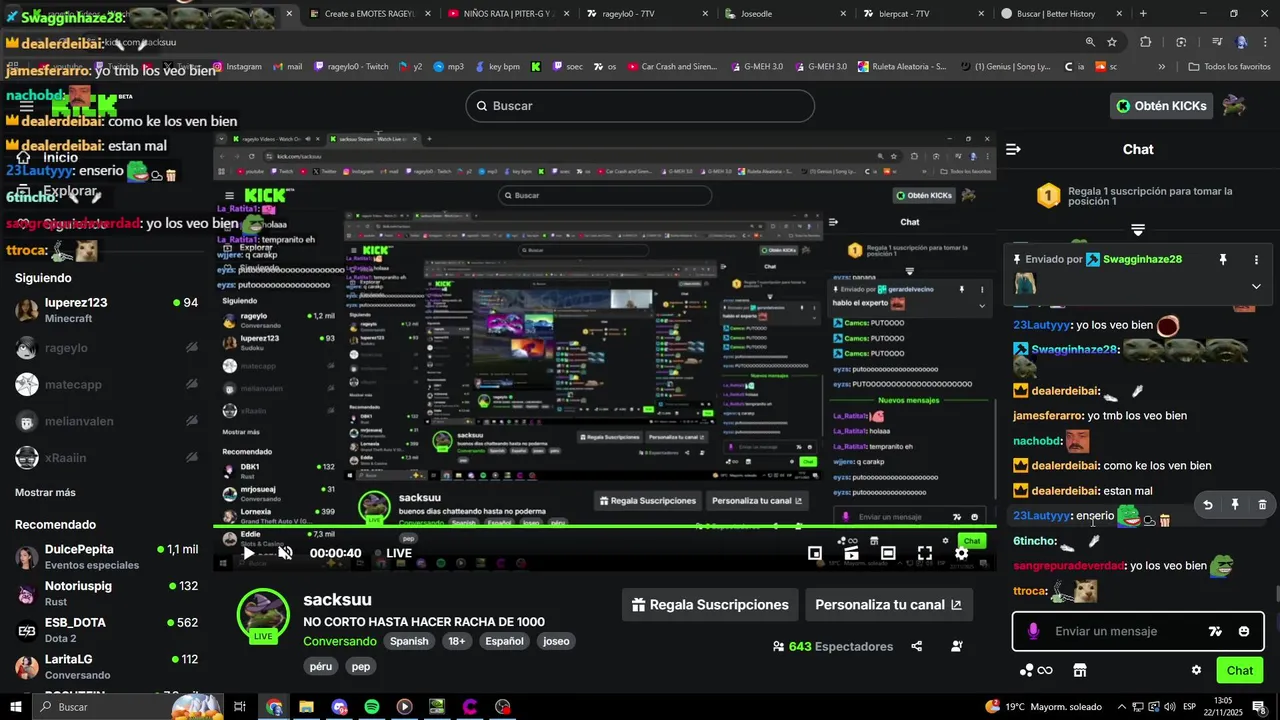Click Obtén KICKs button
1280x720 pixels.
coord(1161,106)
